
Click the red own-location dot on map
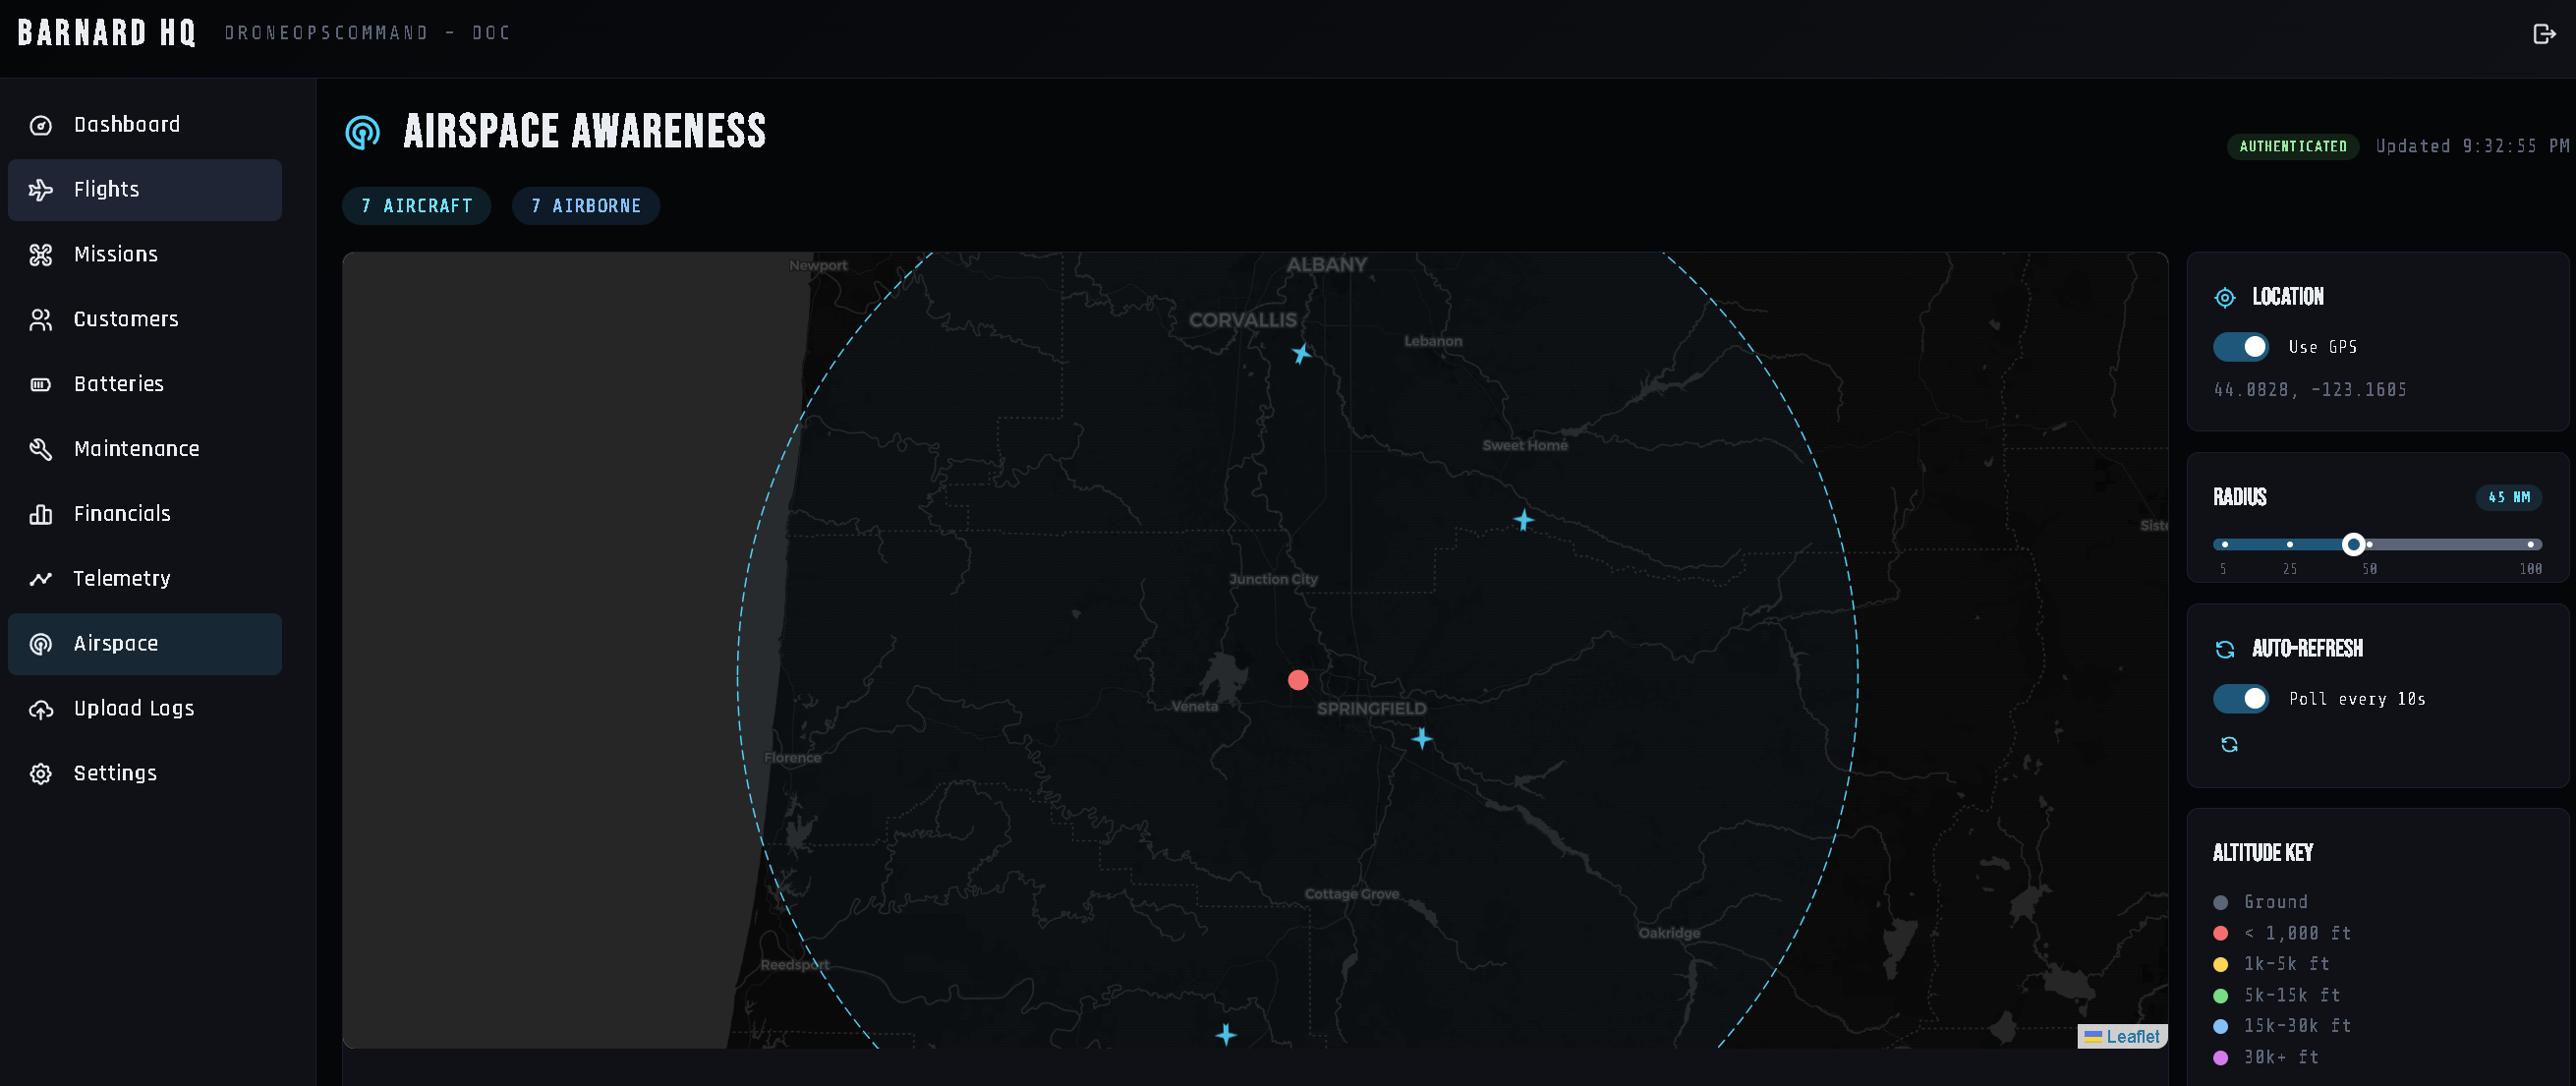pos(1298,680)
